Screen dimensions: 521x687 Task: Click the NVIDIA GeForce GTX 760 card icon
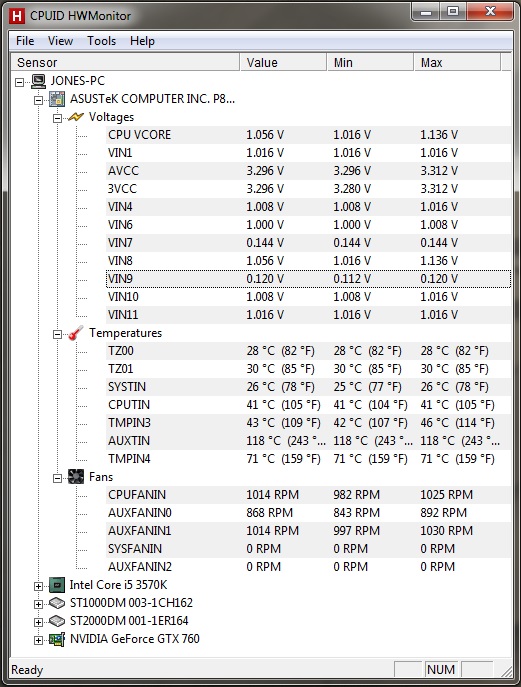(x=57, y=639)
